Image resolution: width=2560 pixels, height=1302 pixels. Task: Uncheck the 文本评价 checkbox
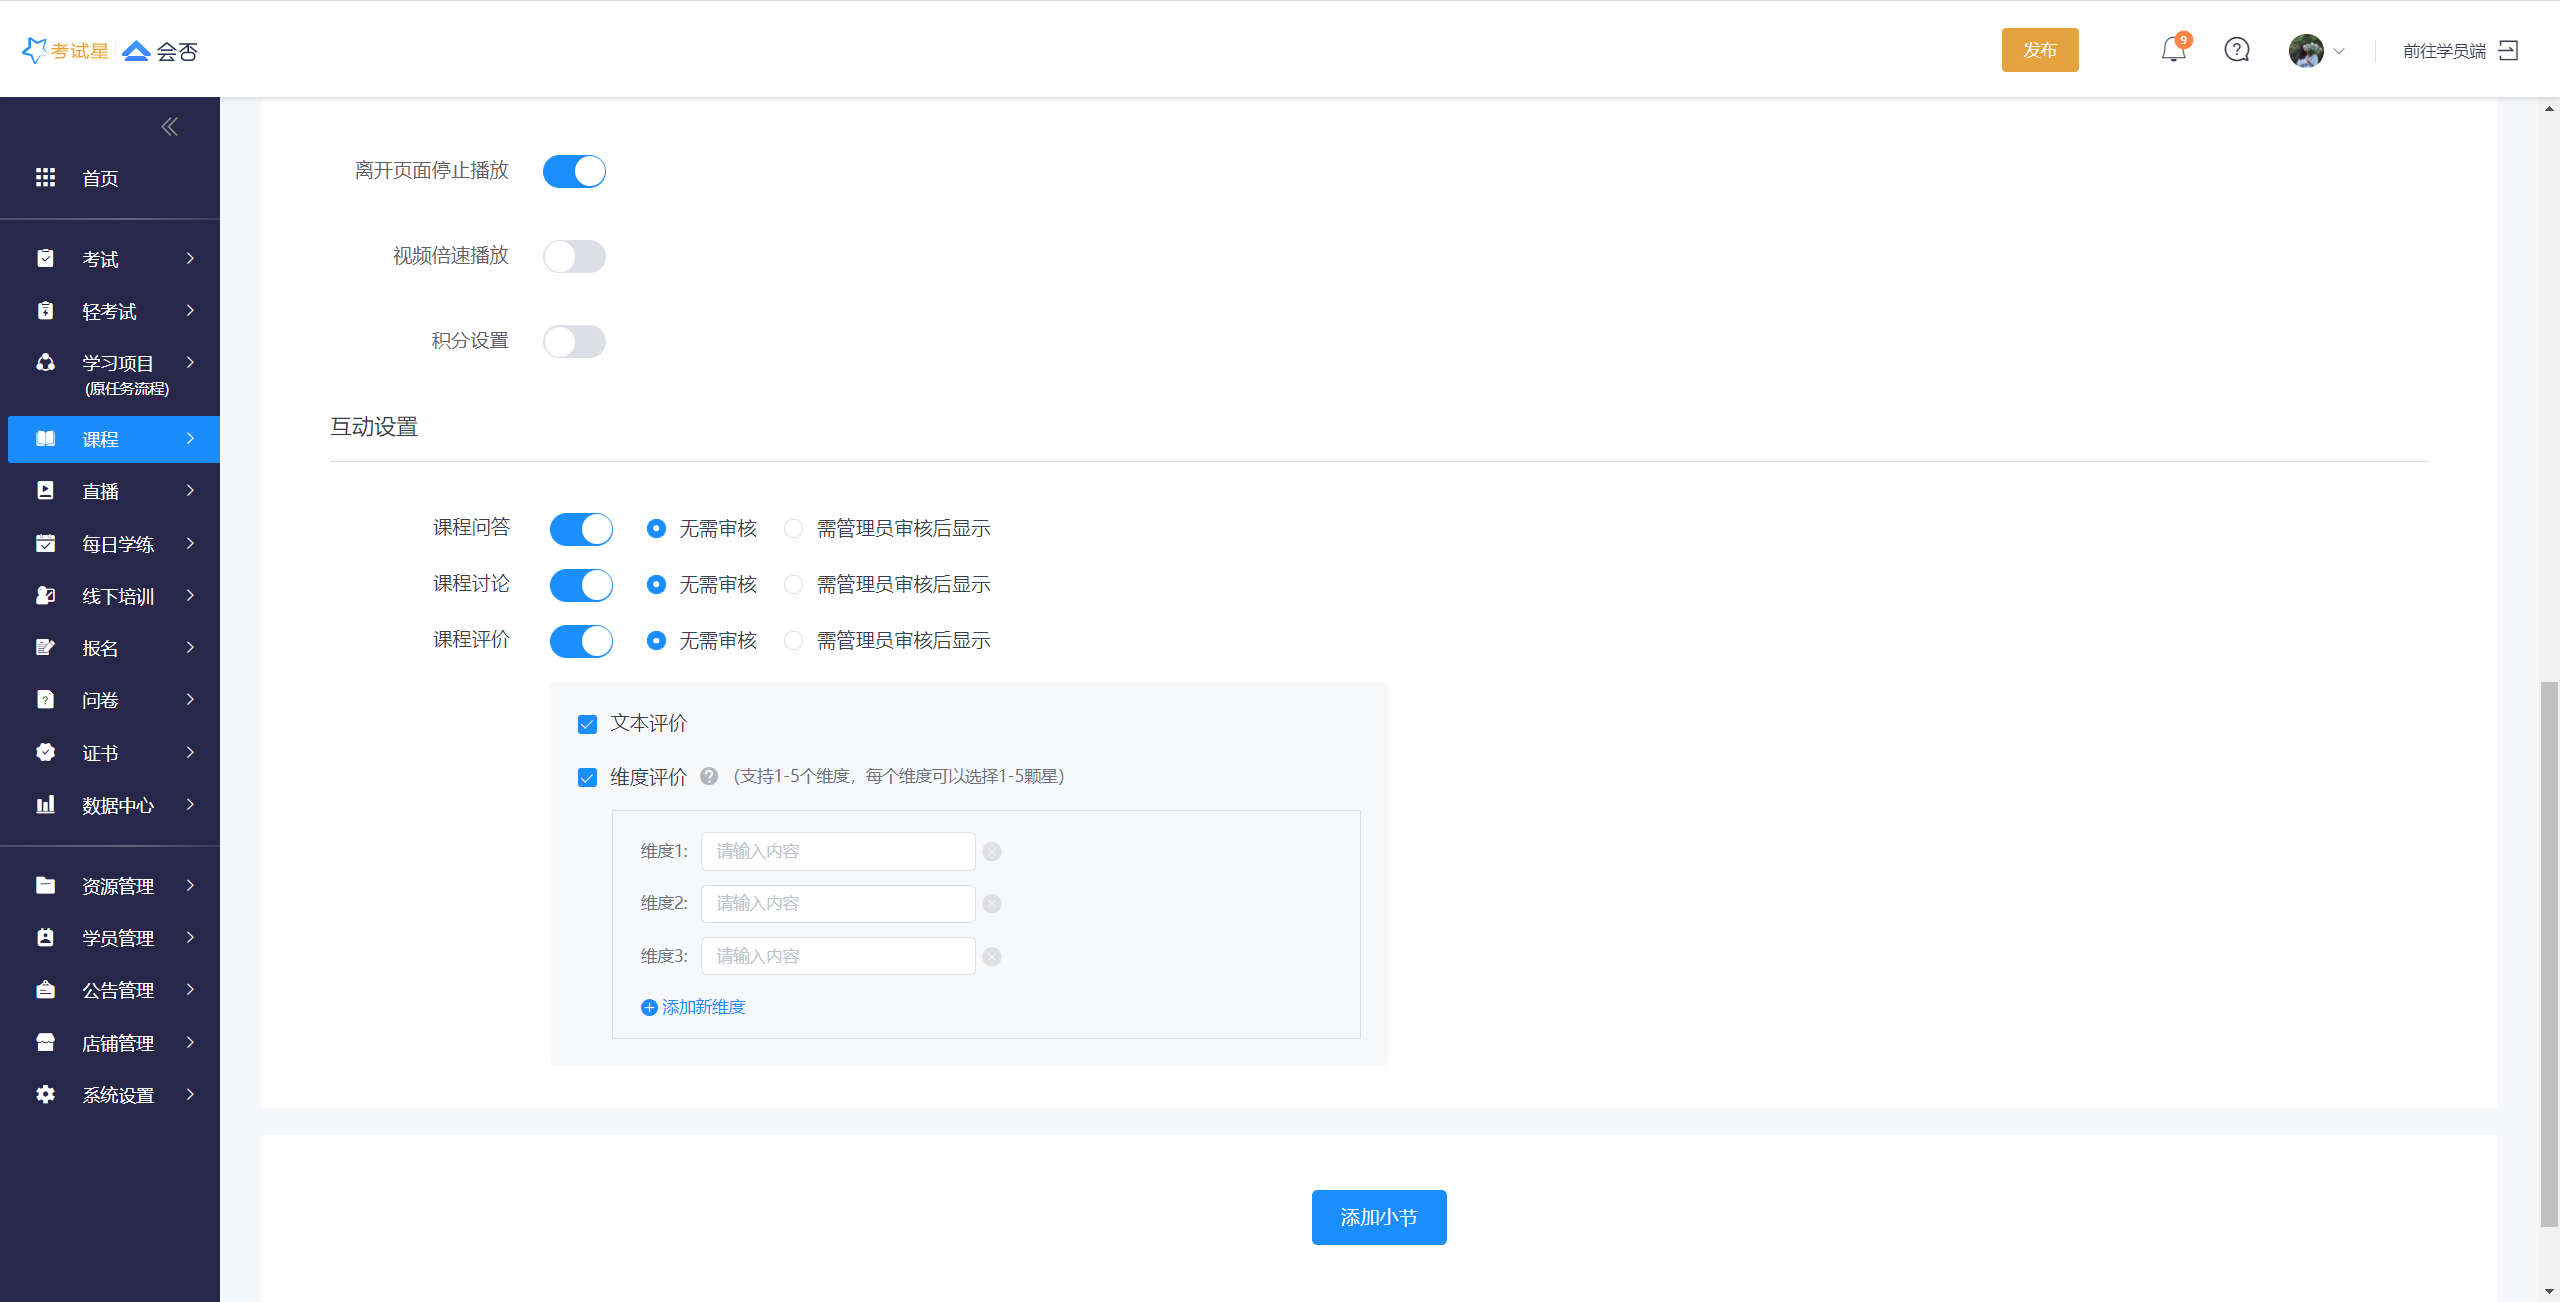tap(587, 724)
